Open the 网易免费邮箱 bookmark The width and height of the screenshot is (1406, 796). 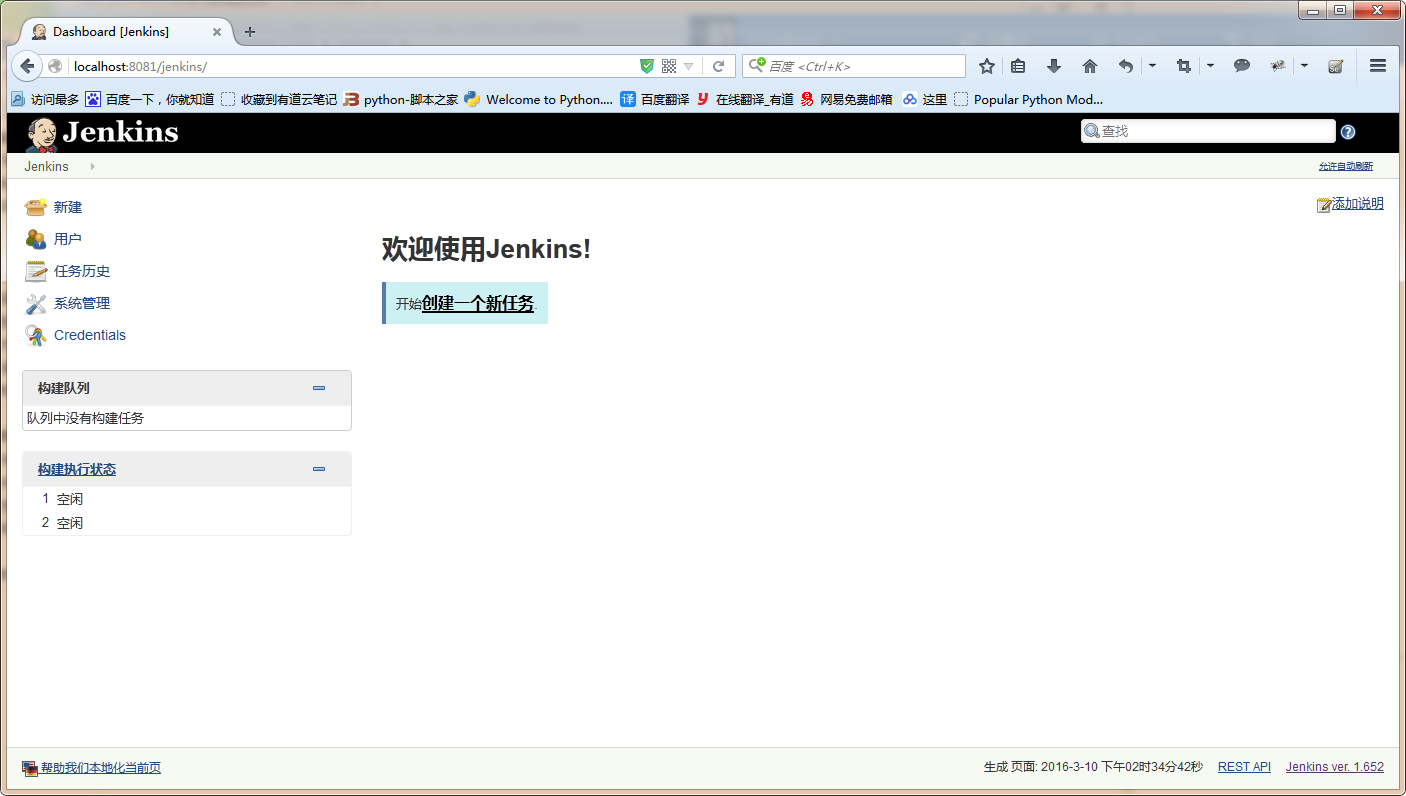coord(847,99)
